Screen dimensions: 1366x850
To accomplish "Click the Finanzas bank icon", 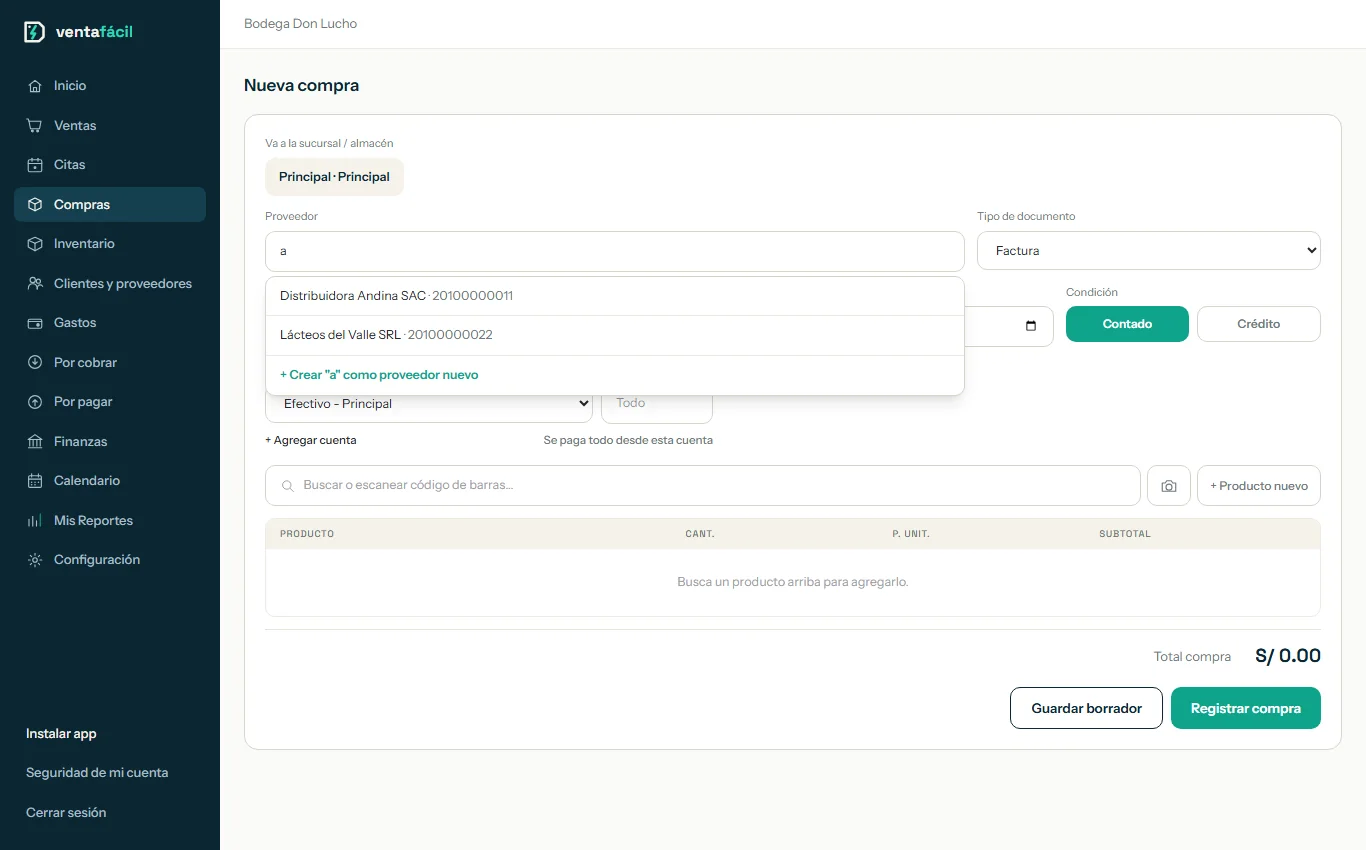I will (35, 442).
